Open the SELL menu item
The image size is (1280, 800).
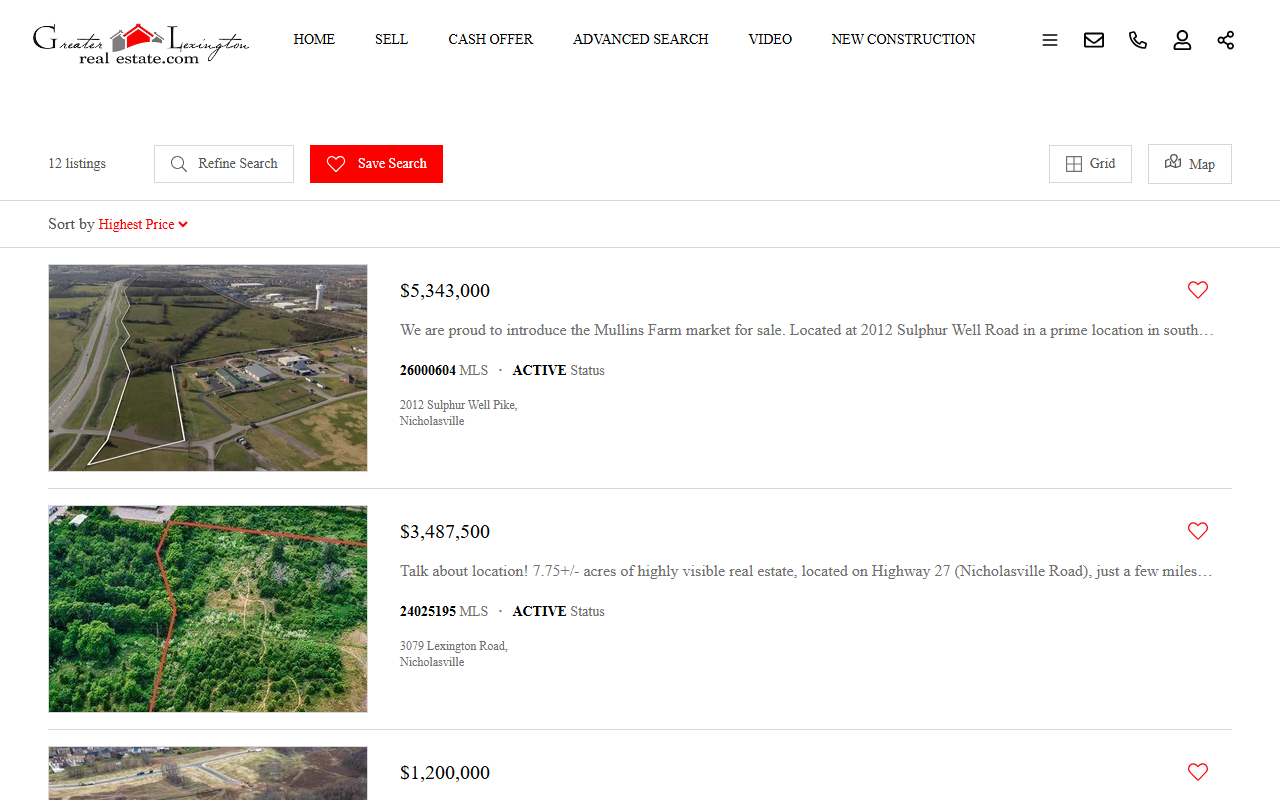pos(391,39)
